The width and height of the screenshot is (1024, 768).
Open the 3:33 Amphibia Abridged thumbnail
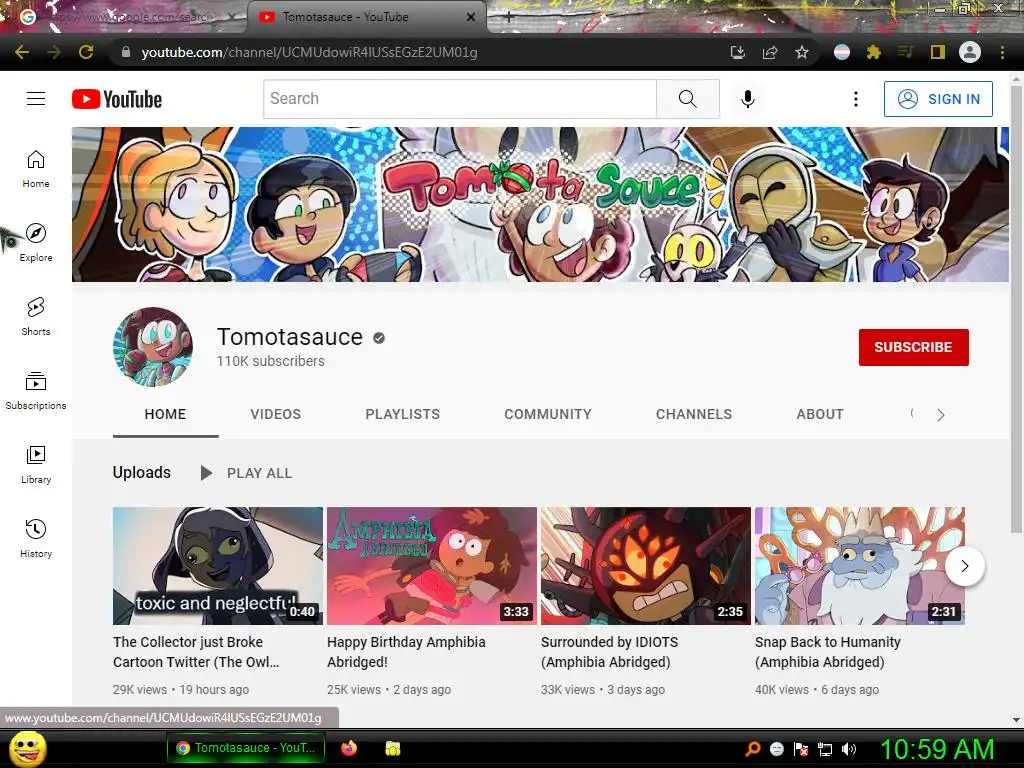[x=432, y=566]
